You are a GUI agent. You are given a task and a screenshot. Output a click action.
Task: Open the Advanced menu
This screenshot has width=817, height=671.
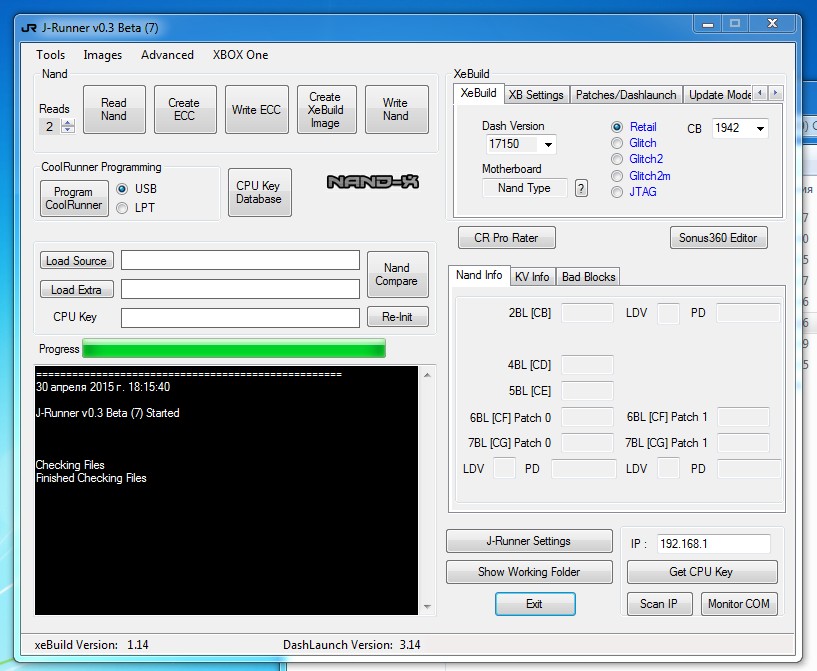[167, 55]
